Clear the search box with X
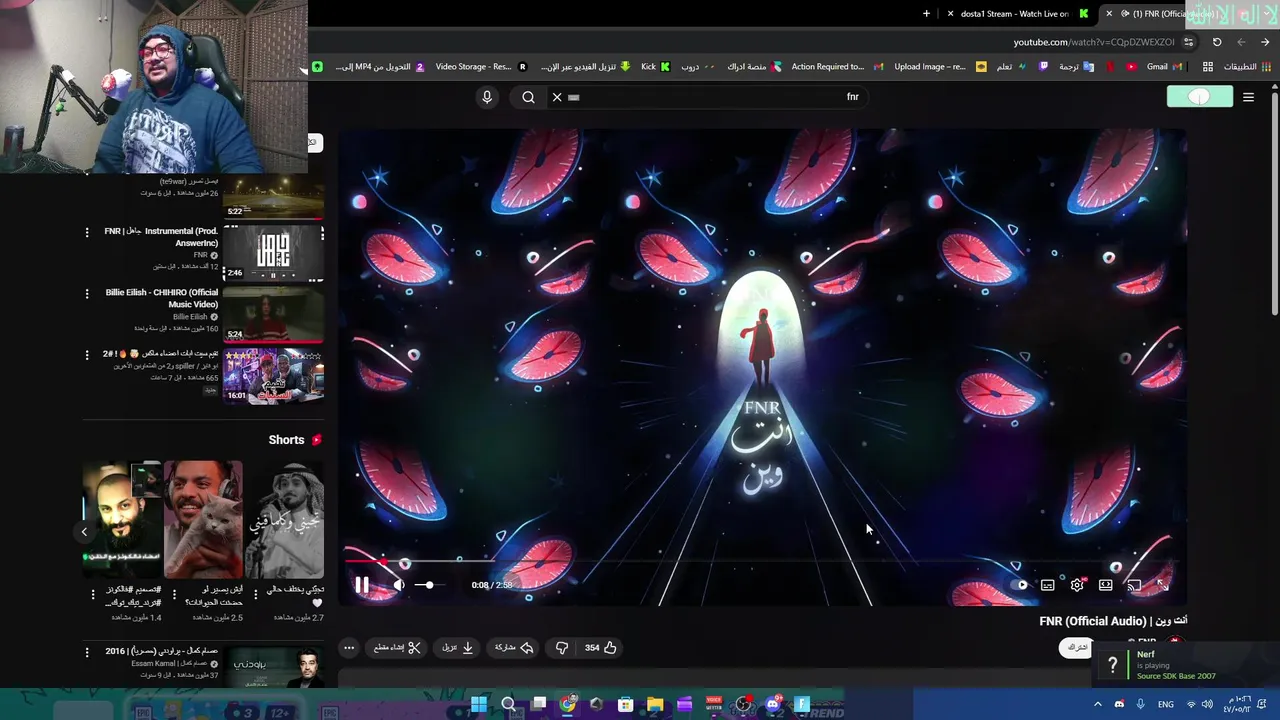The image size is (1280, 720). pos(557,97)
